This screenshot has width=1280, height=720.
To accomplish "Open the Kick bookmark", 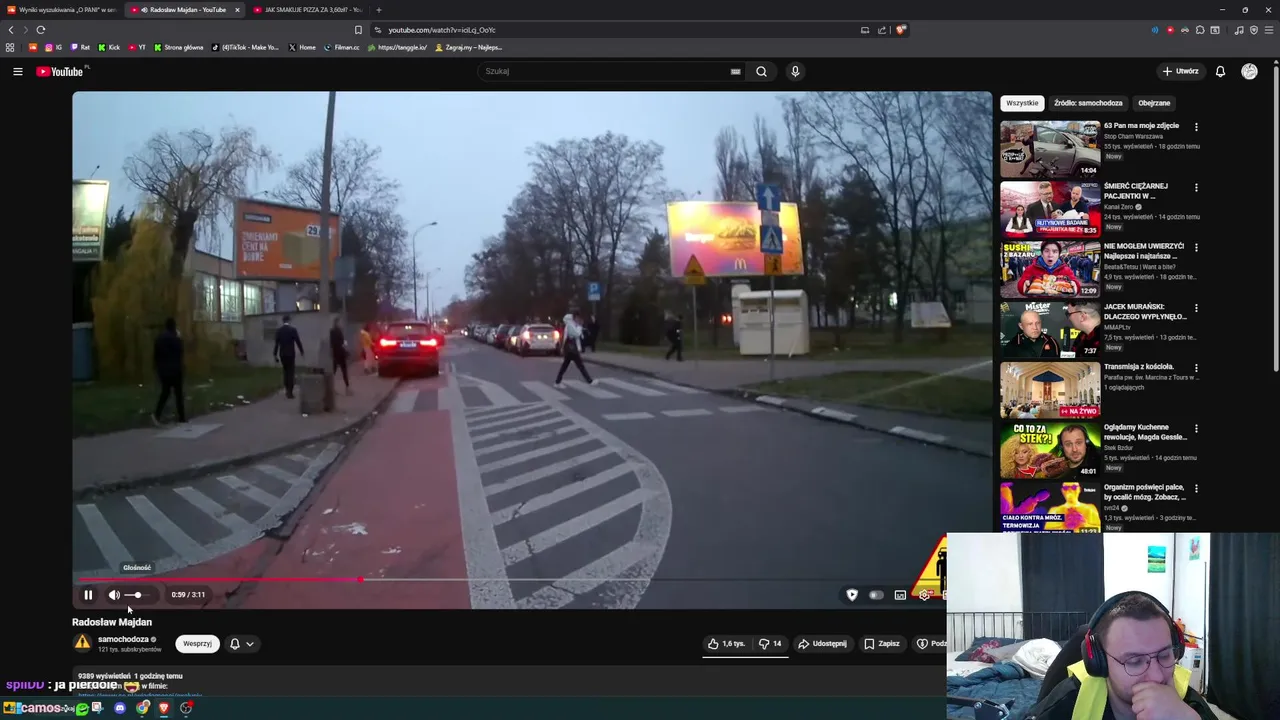I will point(109,47).
